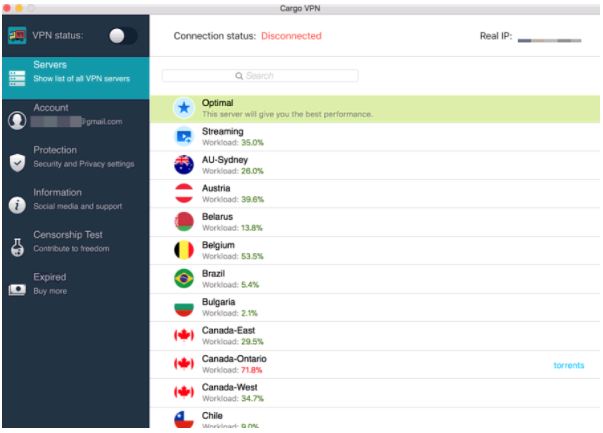Click the Brazil workload 5.4% value
This screenshot has width=603, height=433.
click(250, 285)
